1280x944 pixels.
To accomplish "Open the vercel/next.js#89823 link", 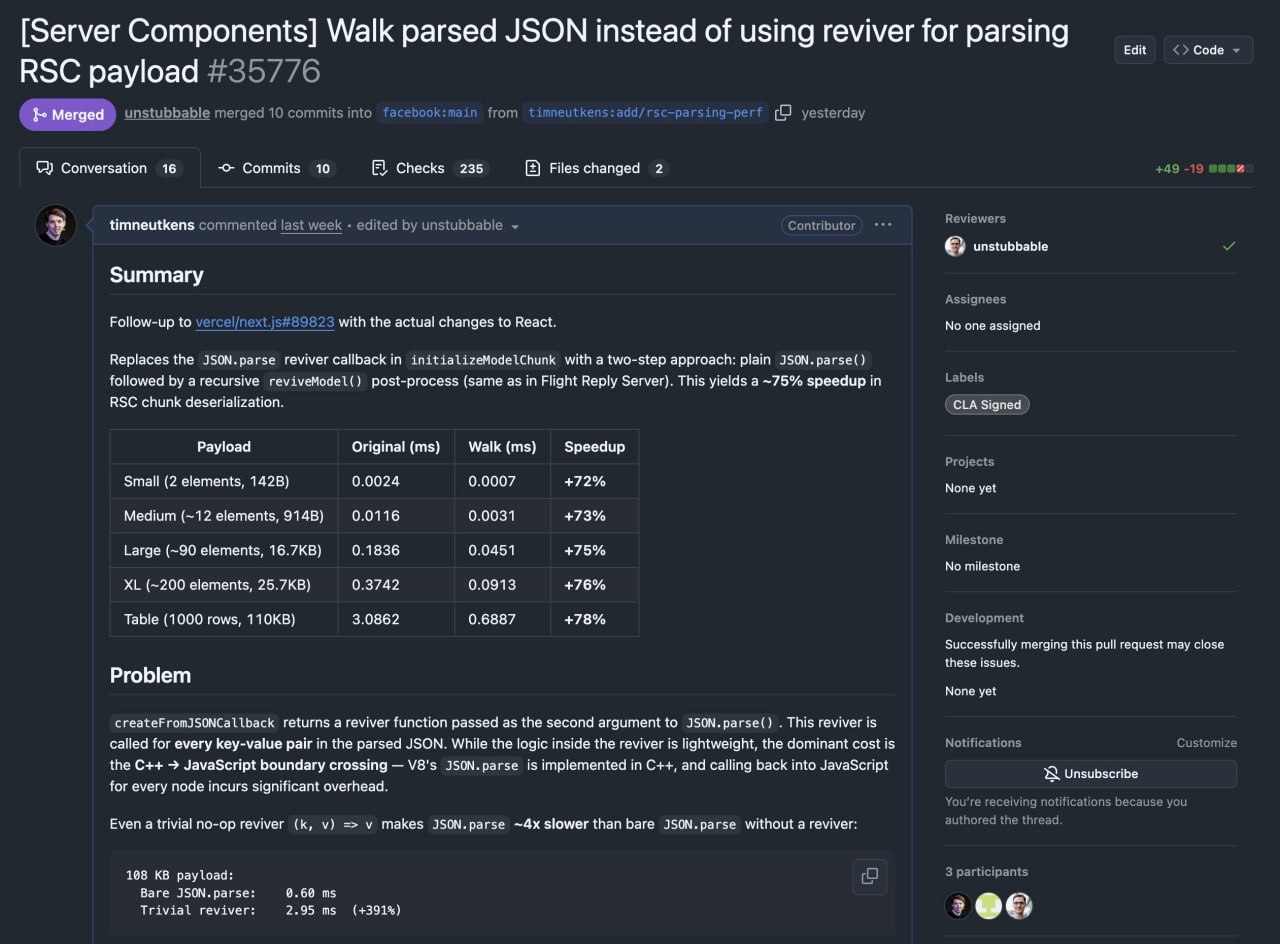I will (265, 322).
